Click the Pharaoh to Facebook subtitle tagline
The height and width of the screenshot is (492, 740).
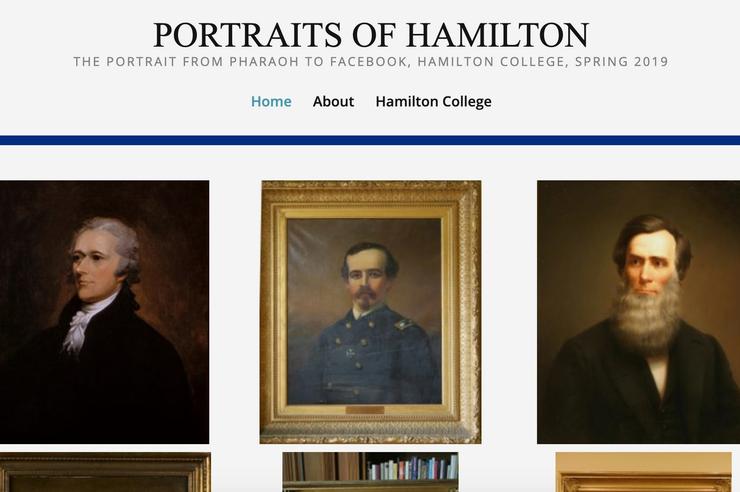click(371, 62)
